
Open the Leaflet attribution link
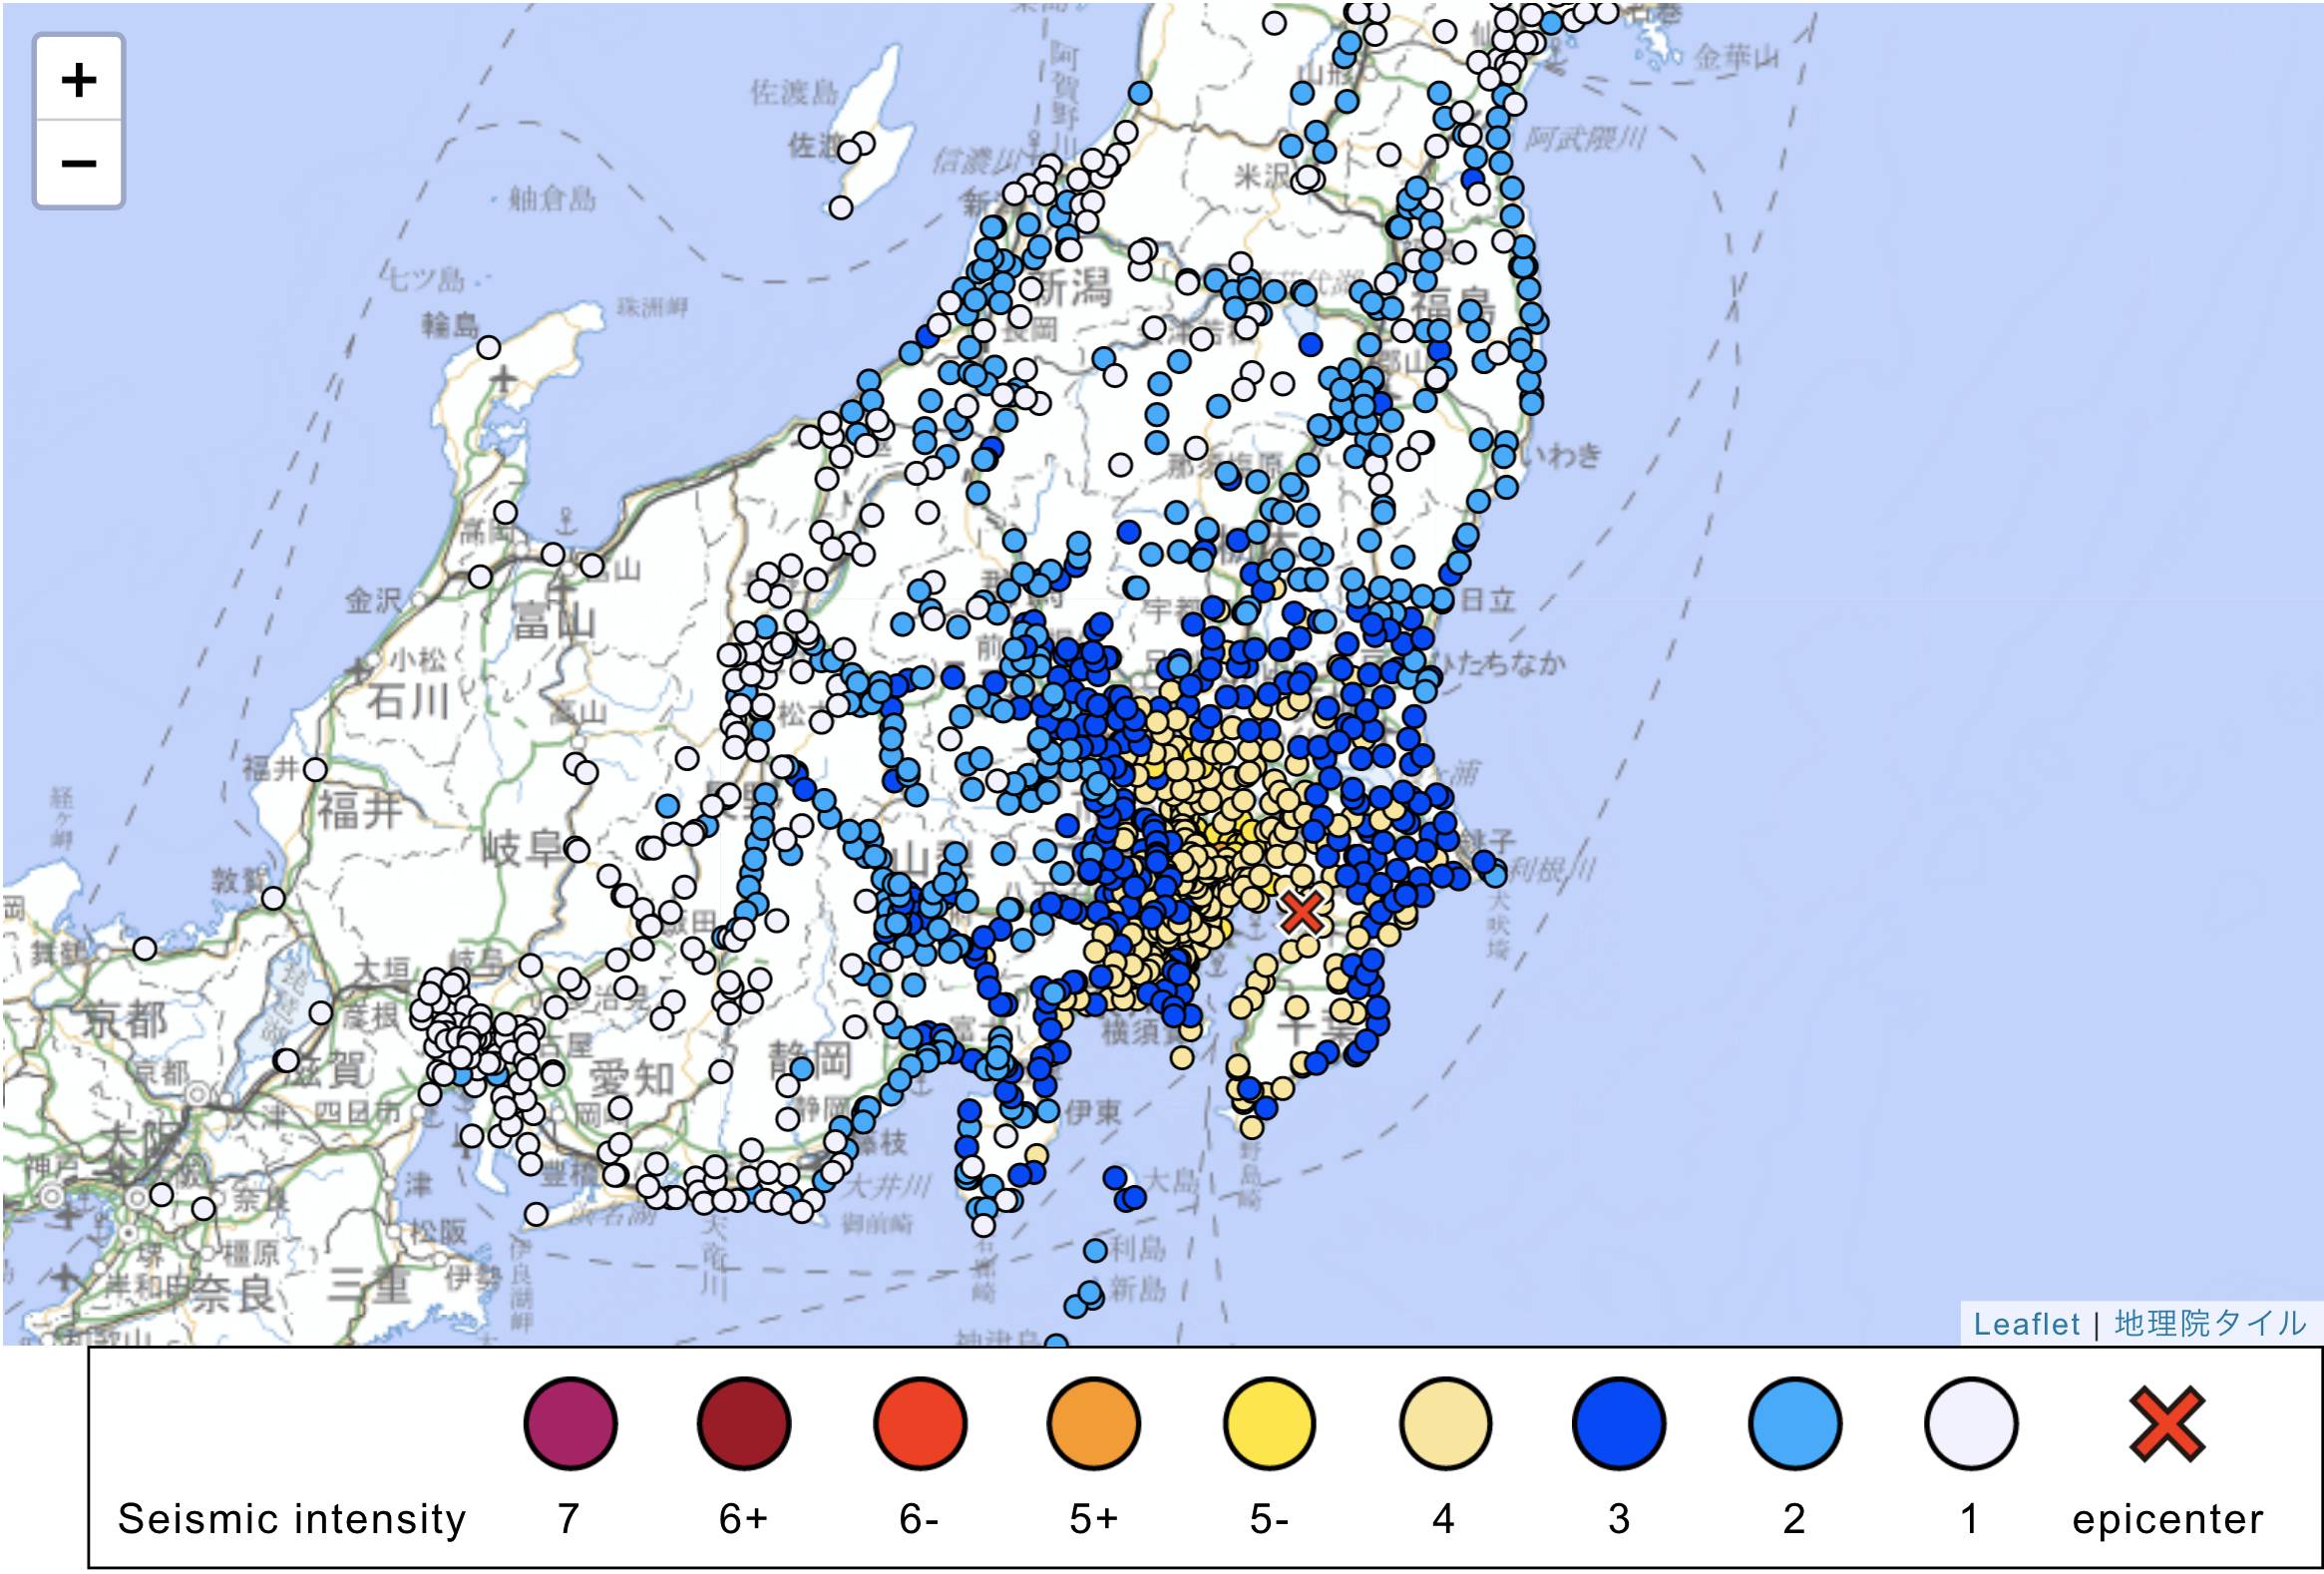2026,1325
